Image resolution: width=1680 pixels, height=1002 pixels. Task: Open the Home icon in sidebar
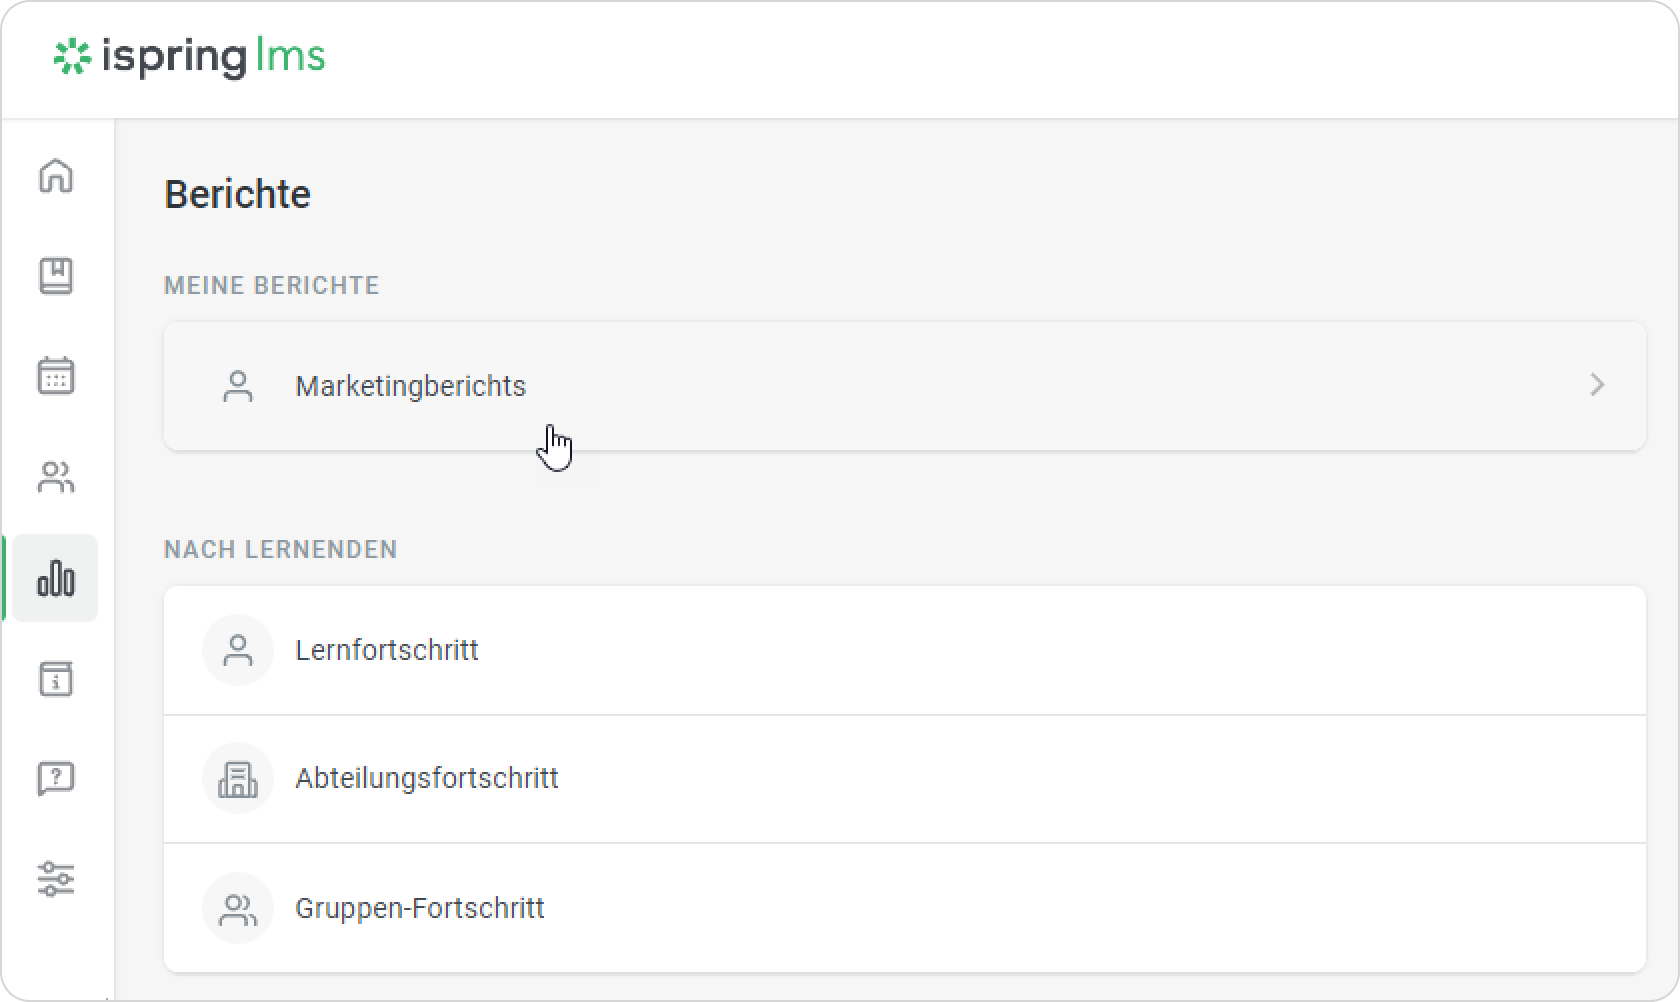pyautogui.click(x=56, y=176)
